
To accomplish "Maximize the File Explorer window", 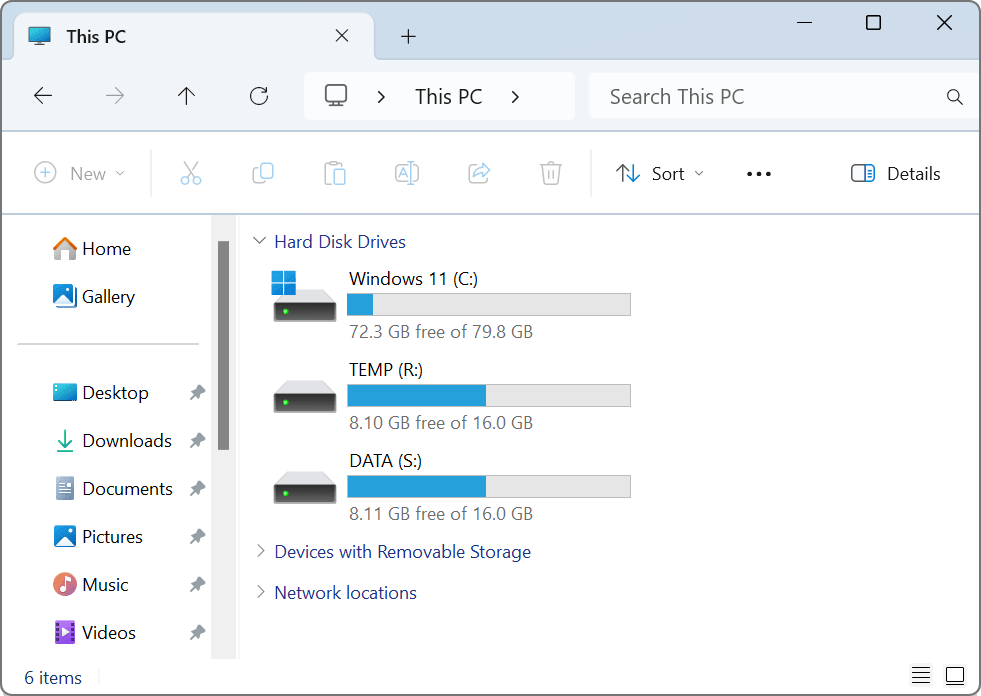I will (873, 23).
